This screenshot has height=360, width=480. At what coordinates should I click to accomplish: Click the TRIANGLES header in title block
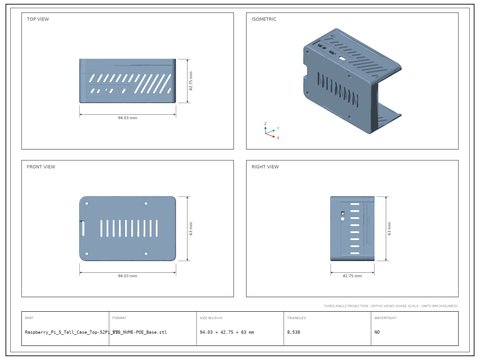click(x=296, y=318)
